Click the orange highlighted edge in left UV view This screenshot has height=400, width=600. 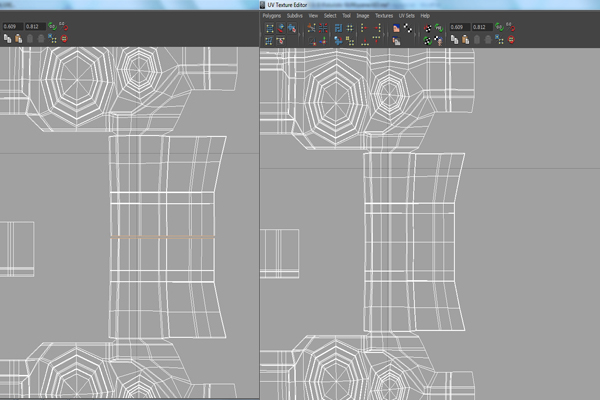point(162,237)
